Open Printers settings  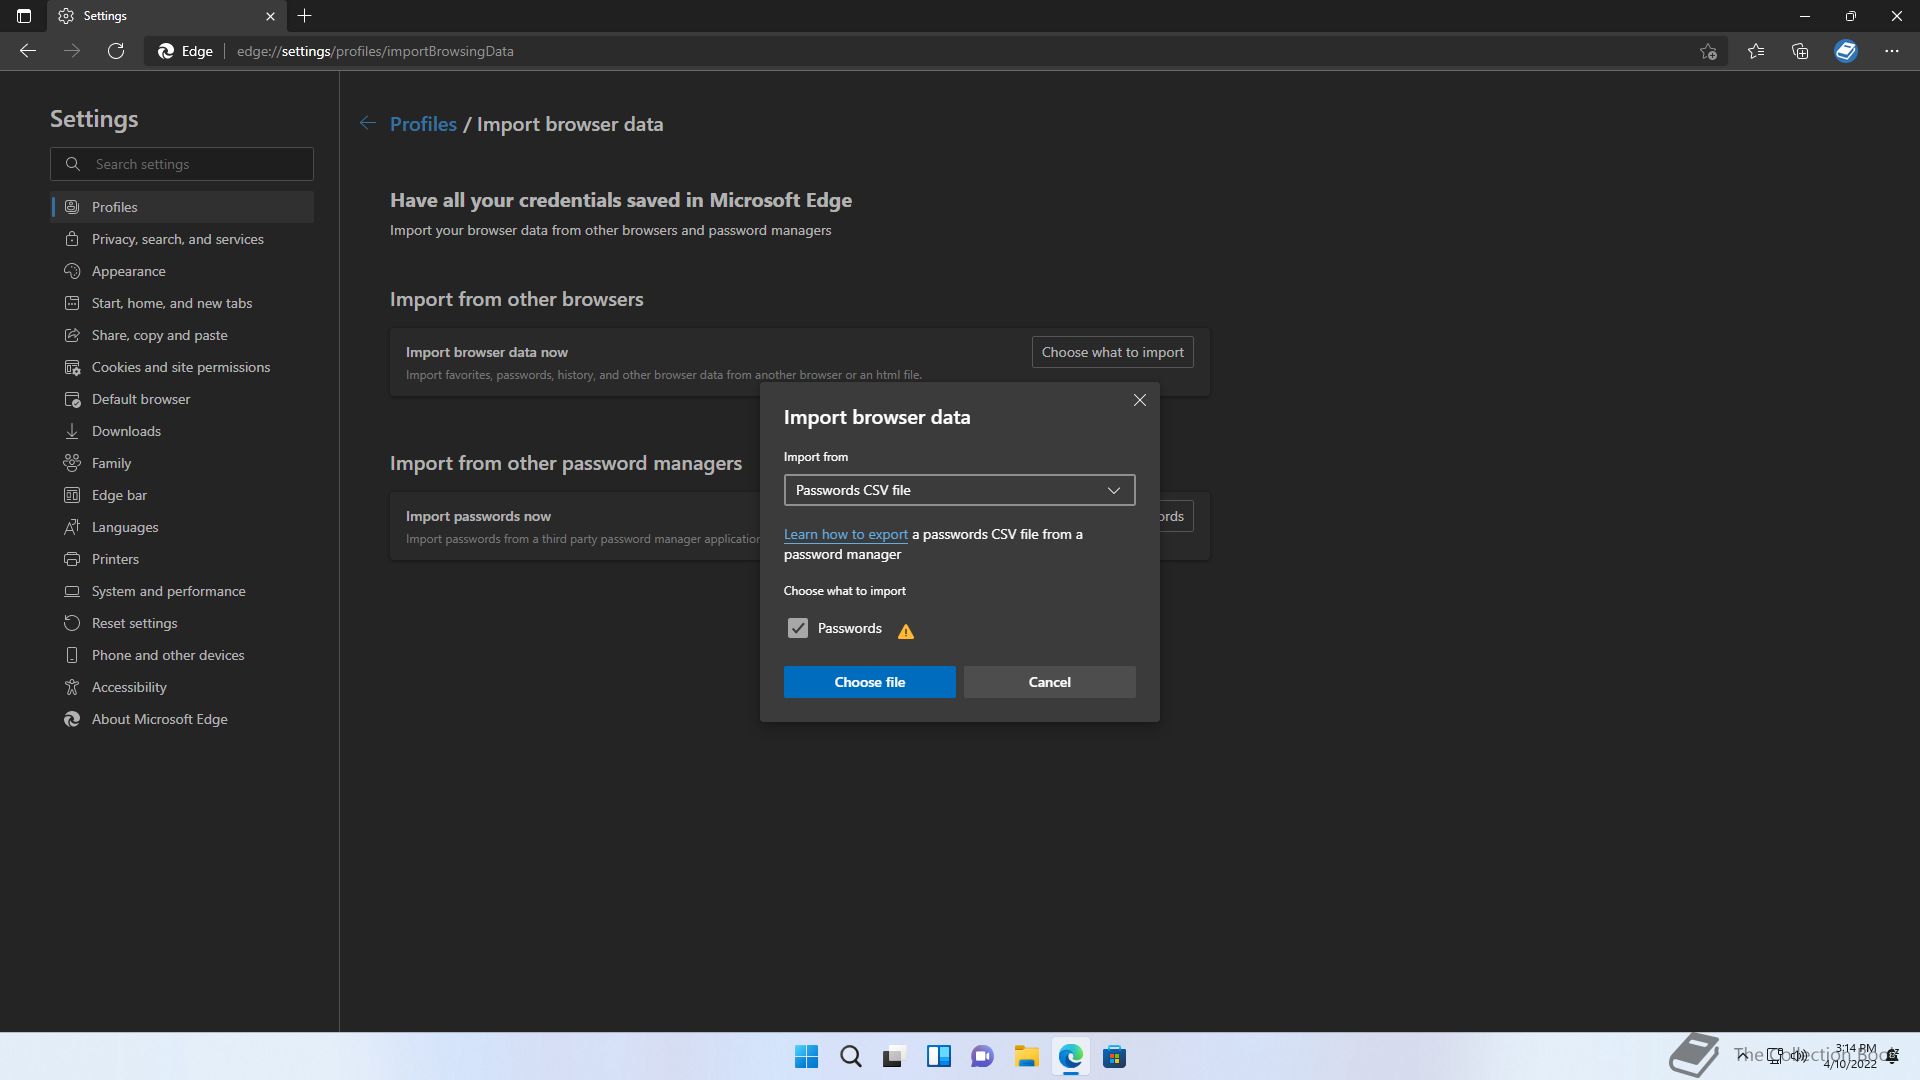(182, 559)
